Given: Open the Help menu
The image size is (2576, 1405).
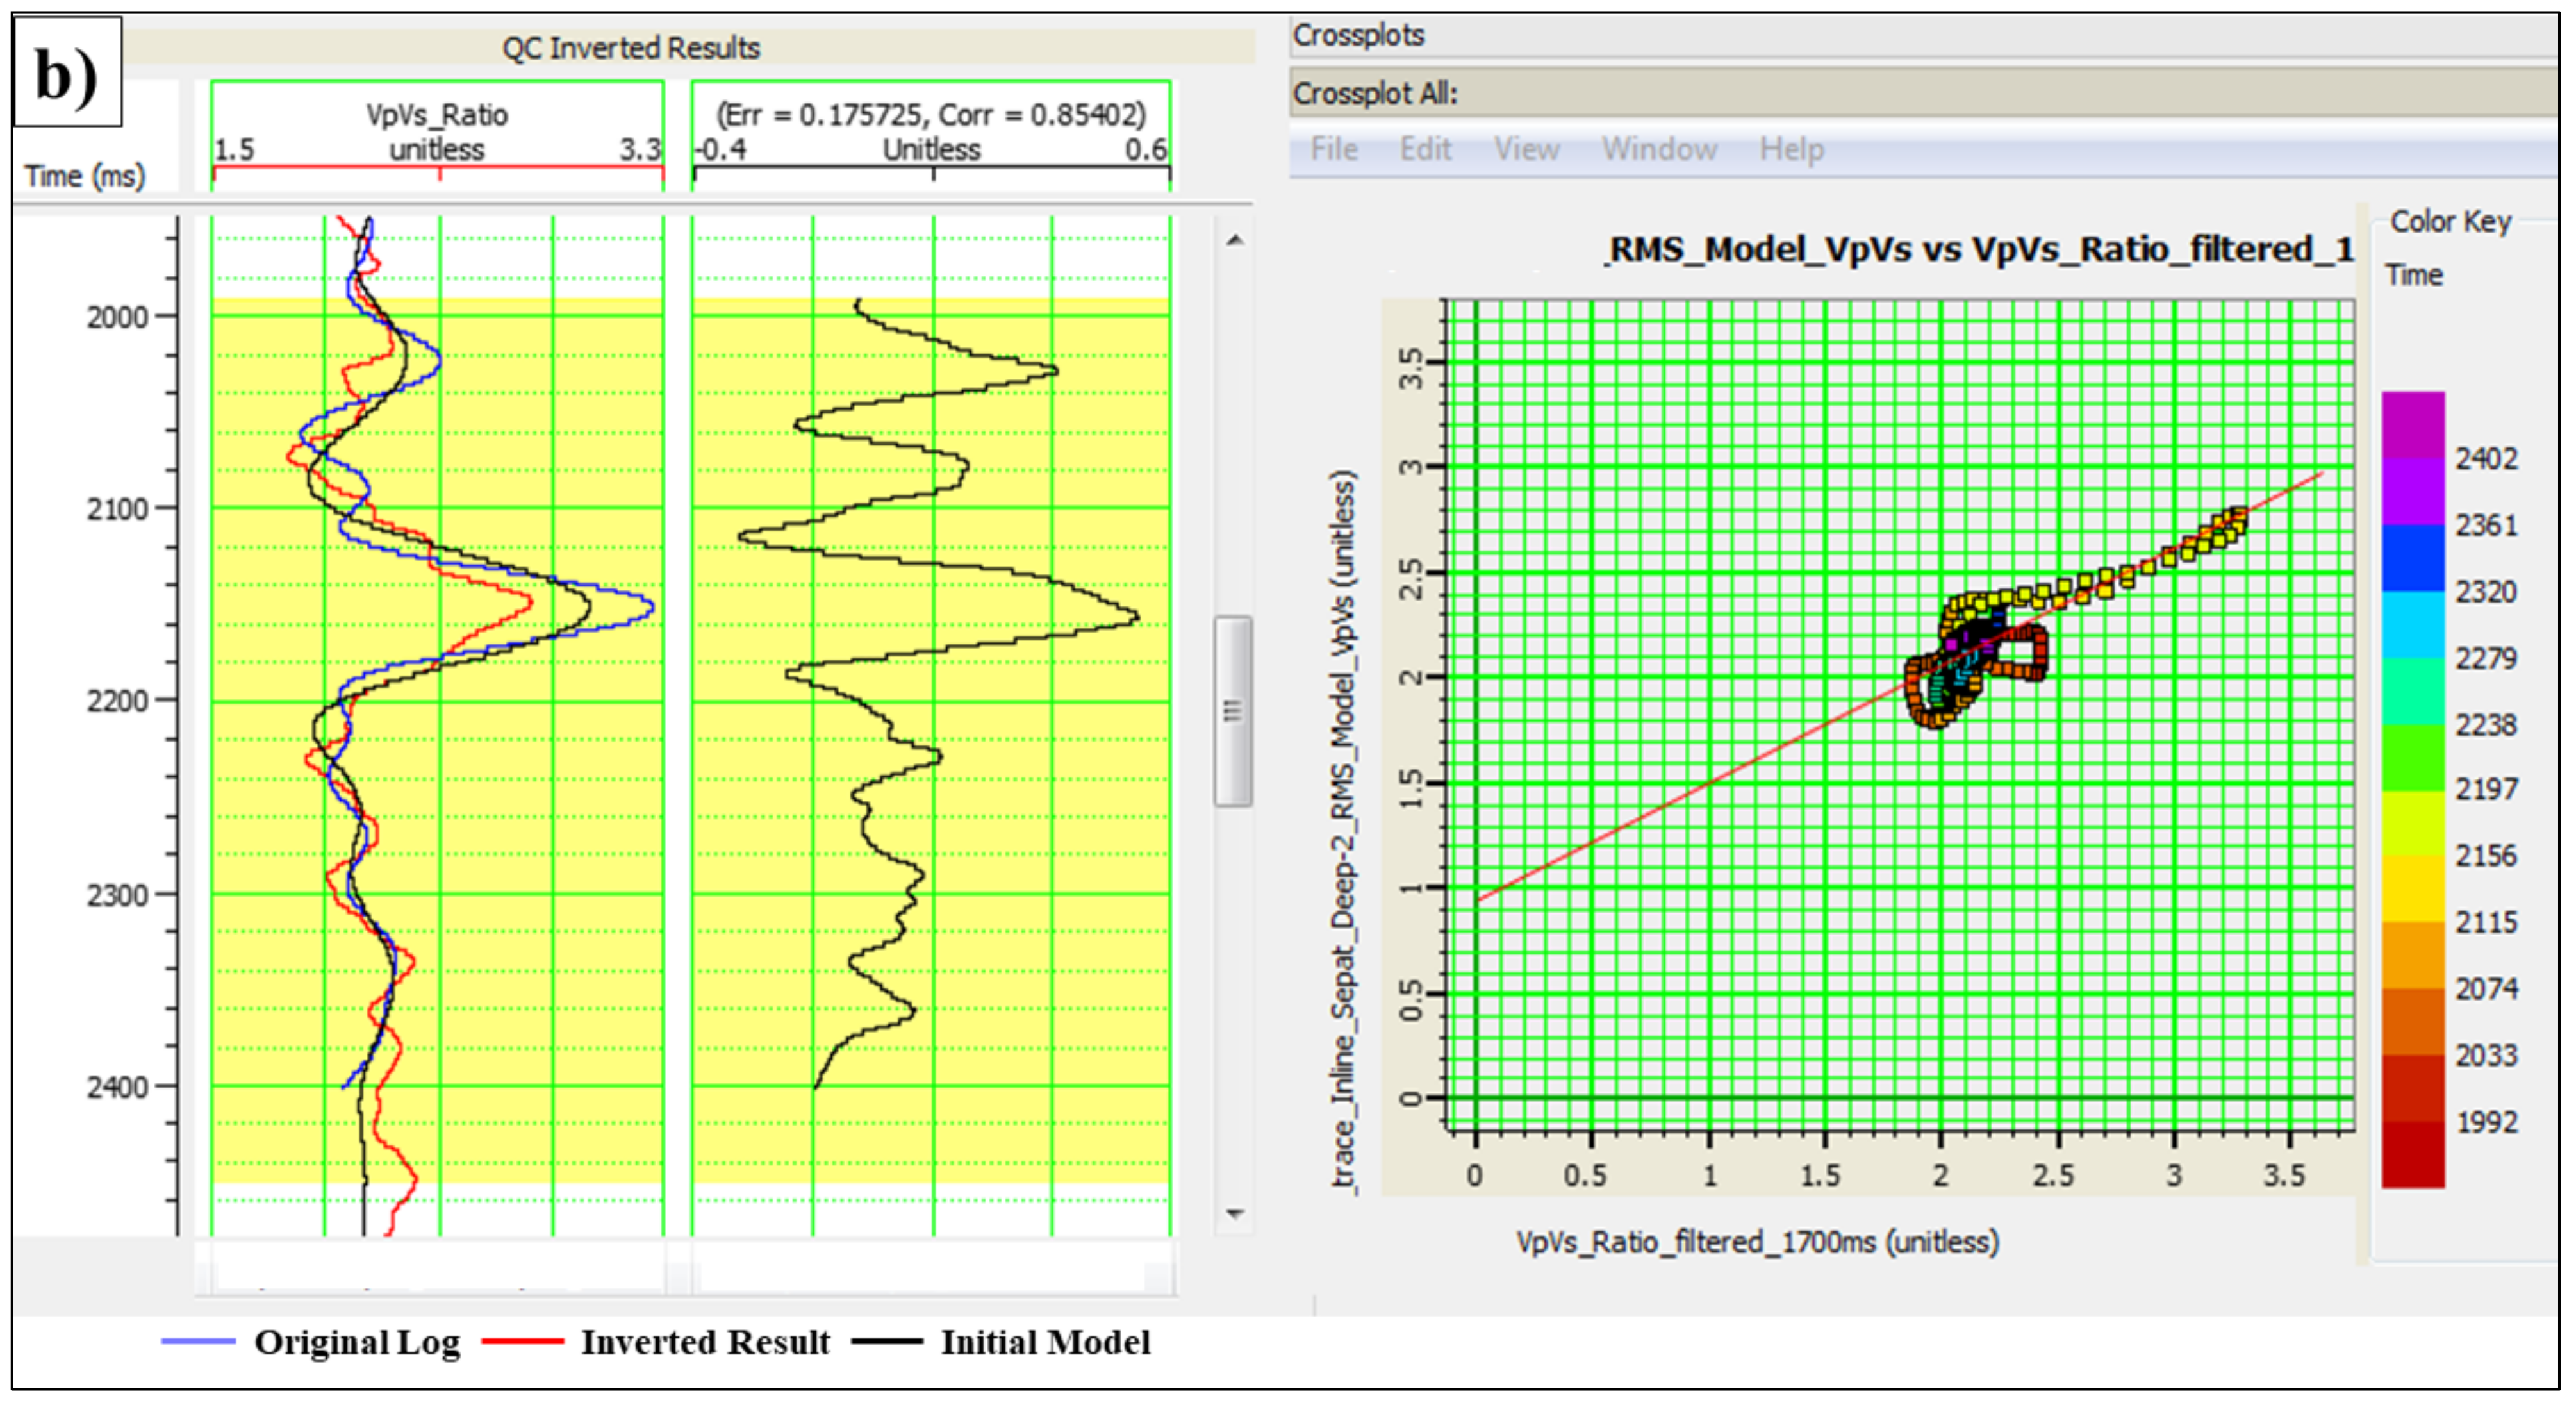Looking at the screenshot, I should click(1791, 150).
